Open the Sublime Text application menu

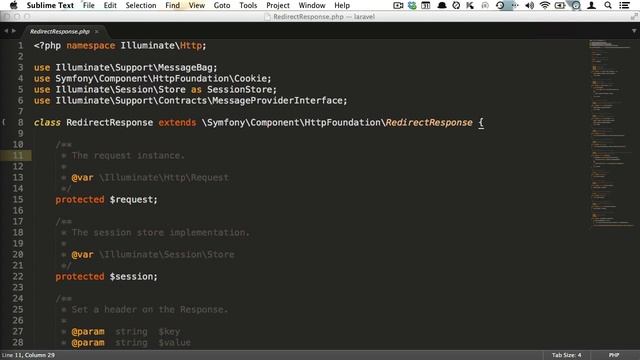[x=50, y=5]
